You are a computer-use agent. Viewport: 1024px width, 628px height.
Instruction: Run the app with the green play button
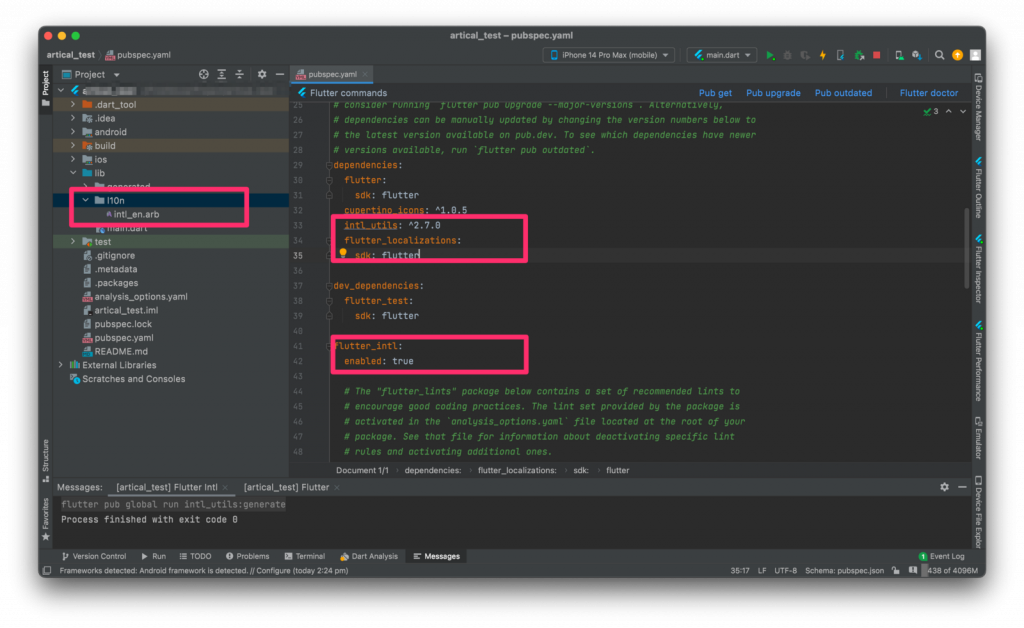coord(770,55)
